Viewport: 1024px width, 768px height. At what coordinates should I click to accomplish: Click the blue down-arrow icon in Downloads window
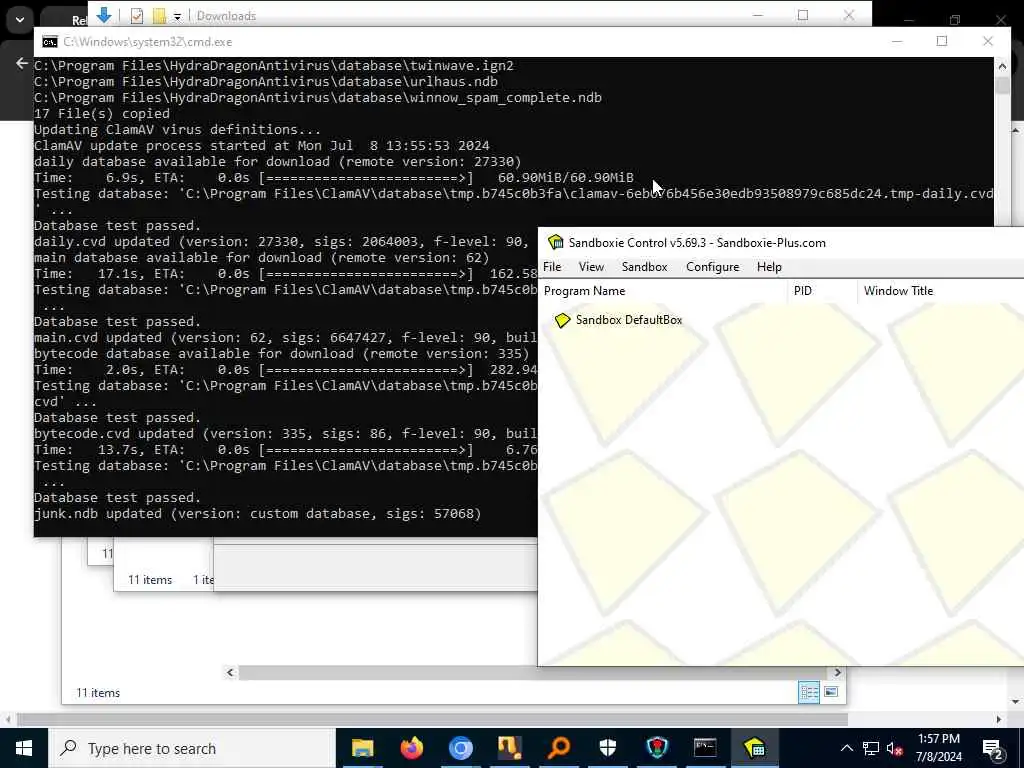coord(103,15)
